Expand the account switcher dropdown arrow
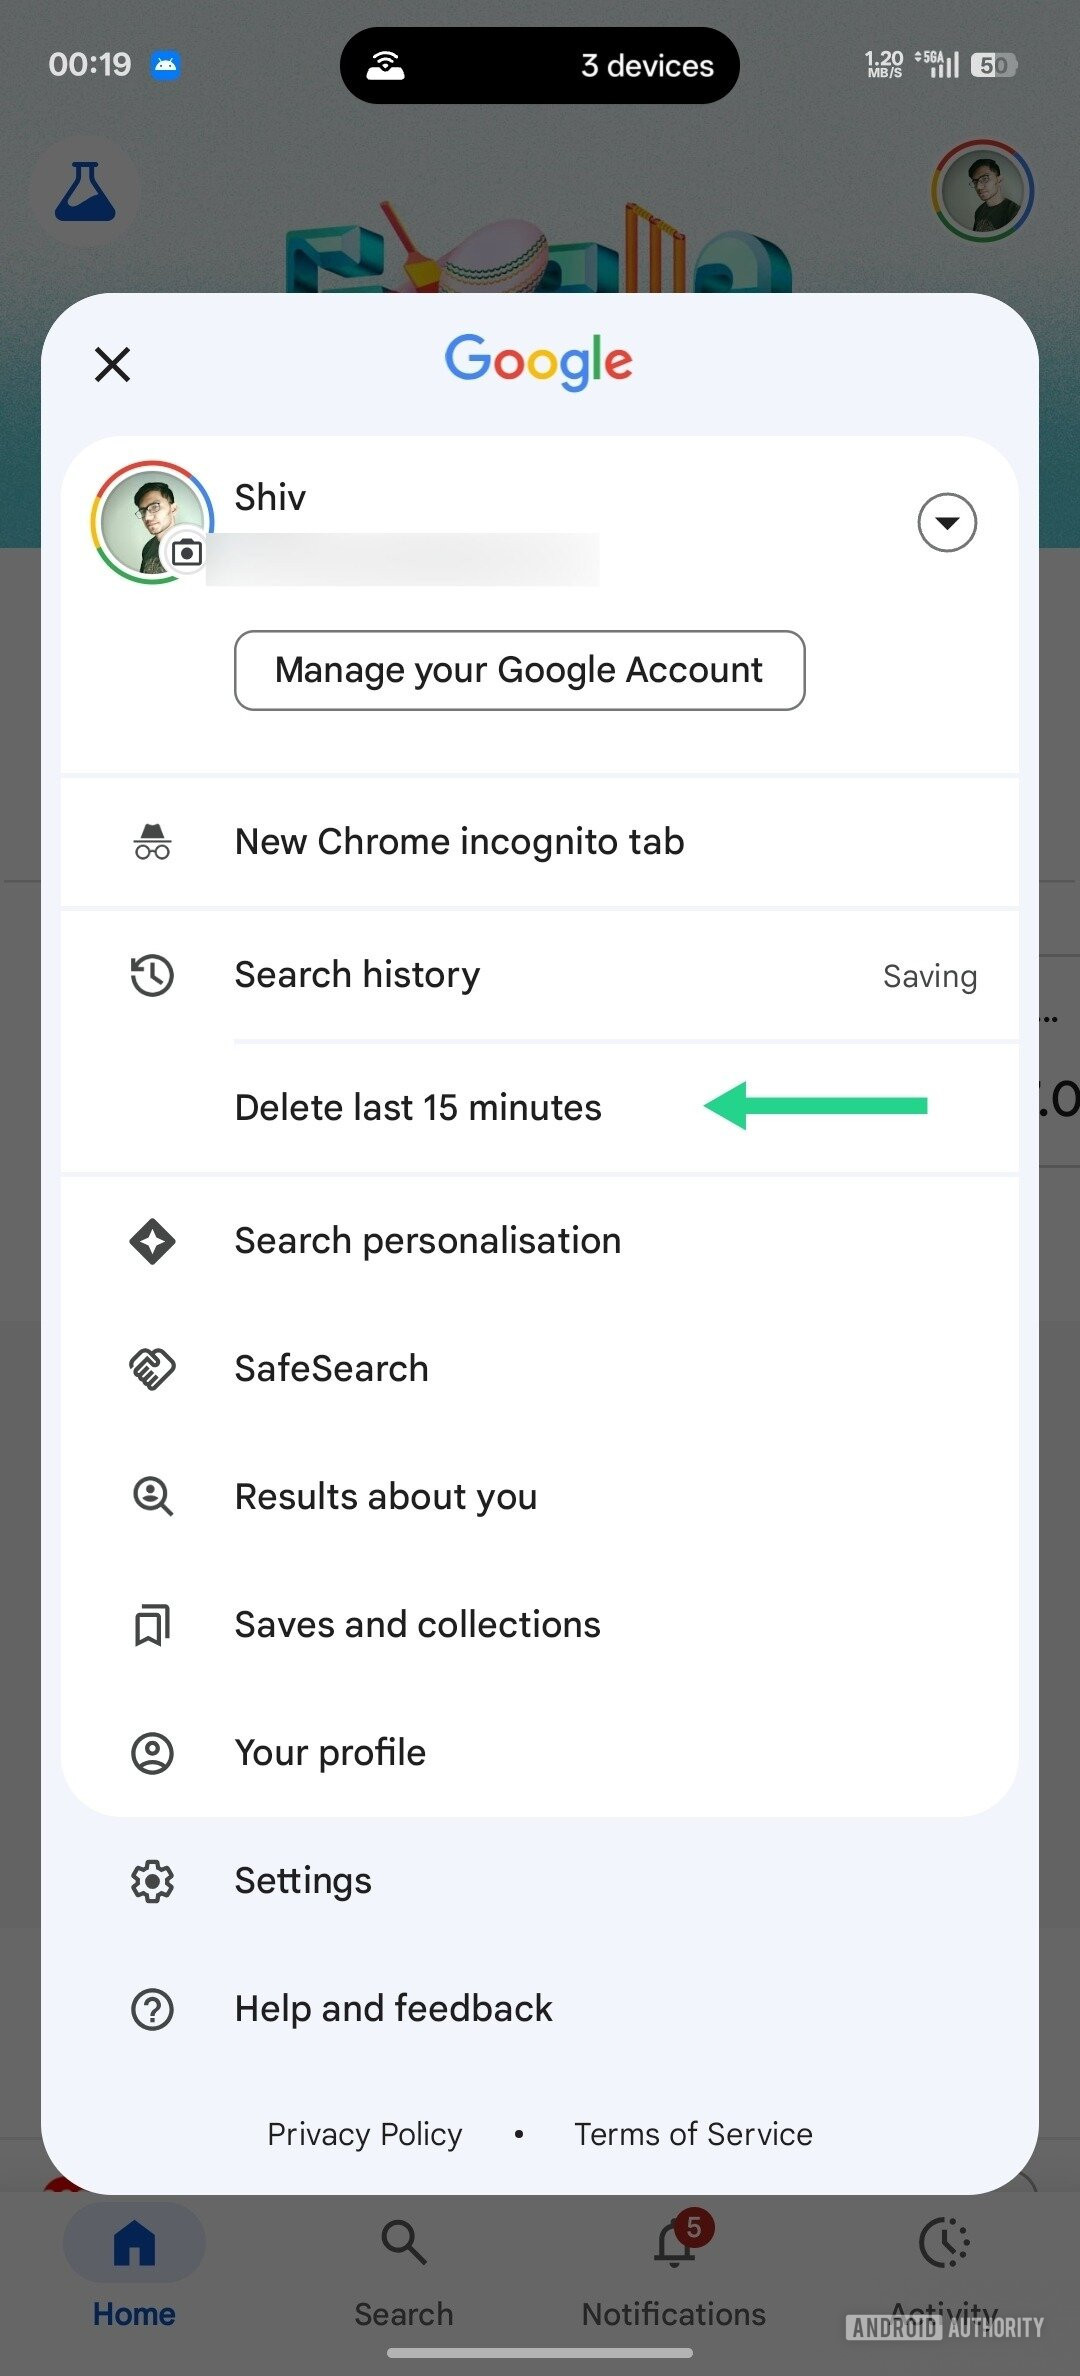The width and height of the screenshot is (1080, 2376). (946, 522)
